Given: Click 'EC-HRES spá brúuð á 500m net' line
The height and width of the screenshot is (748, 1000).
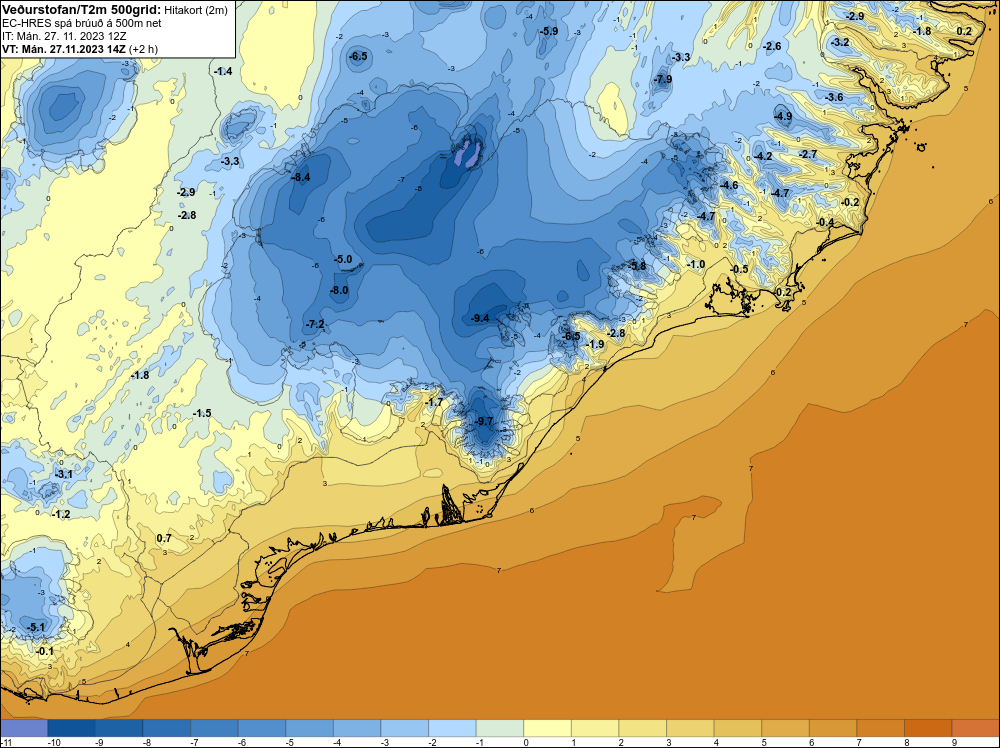Looking at the screenshot, I should pyautogui.click(x=82, y=24).
